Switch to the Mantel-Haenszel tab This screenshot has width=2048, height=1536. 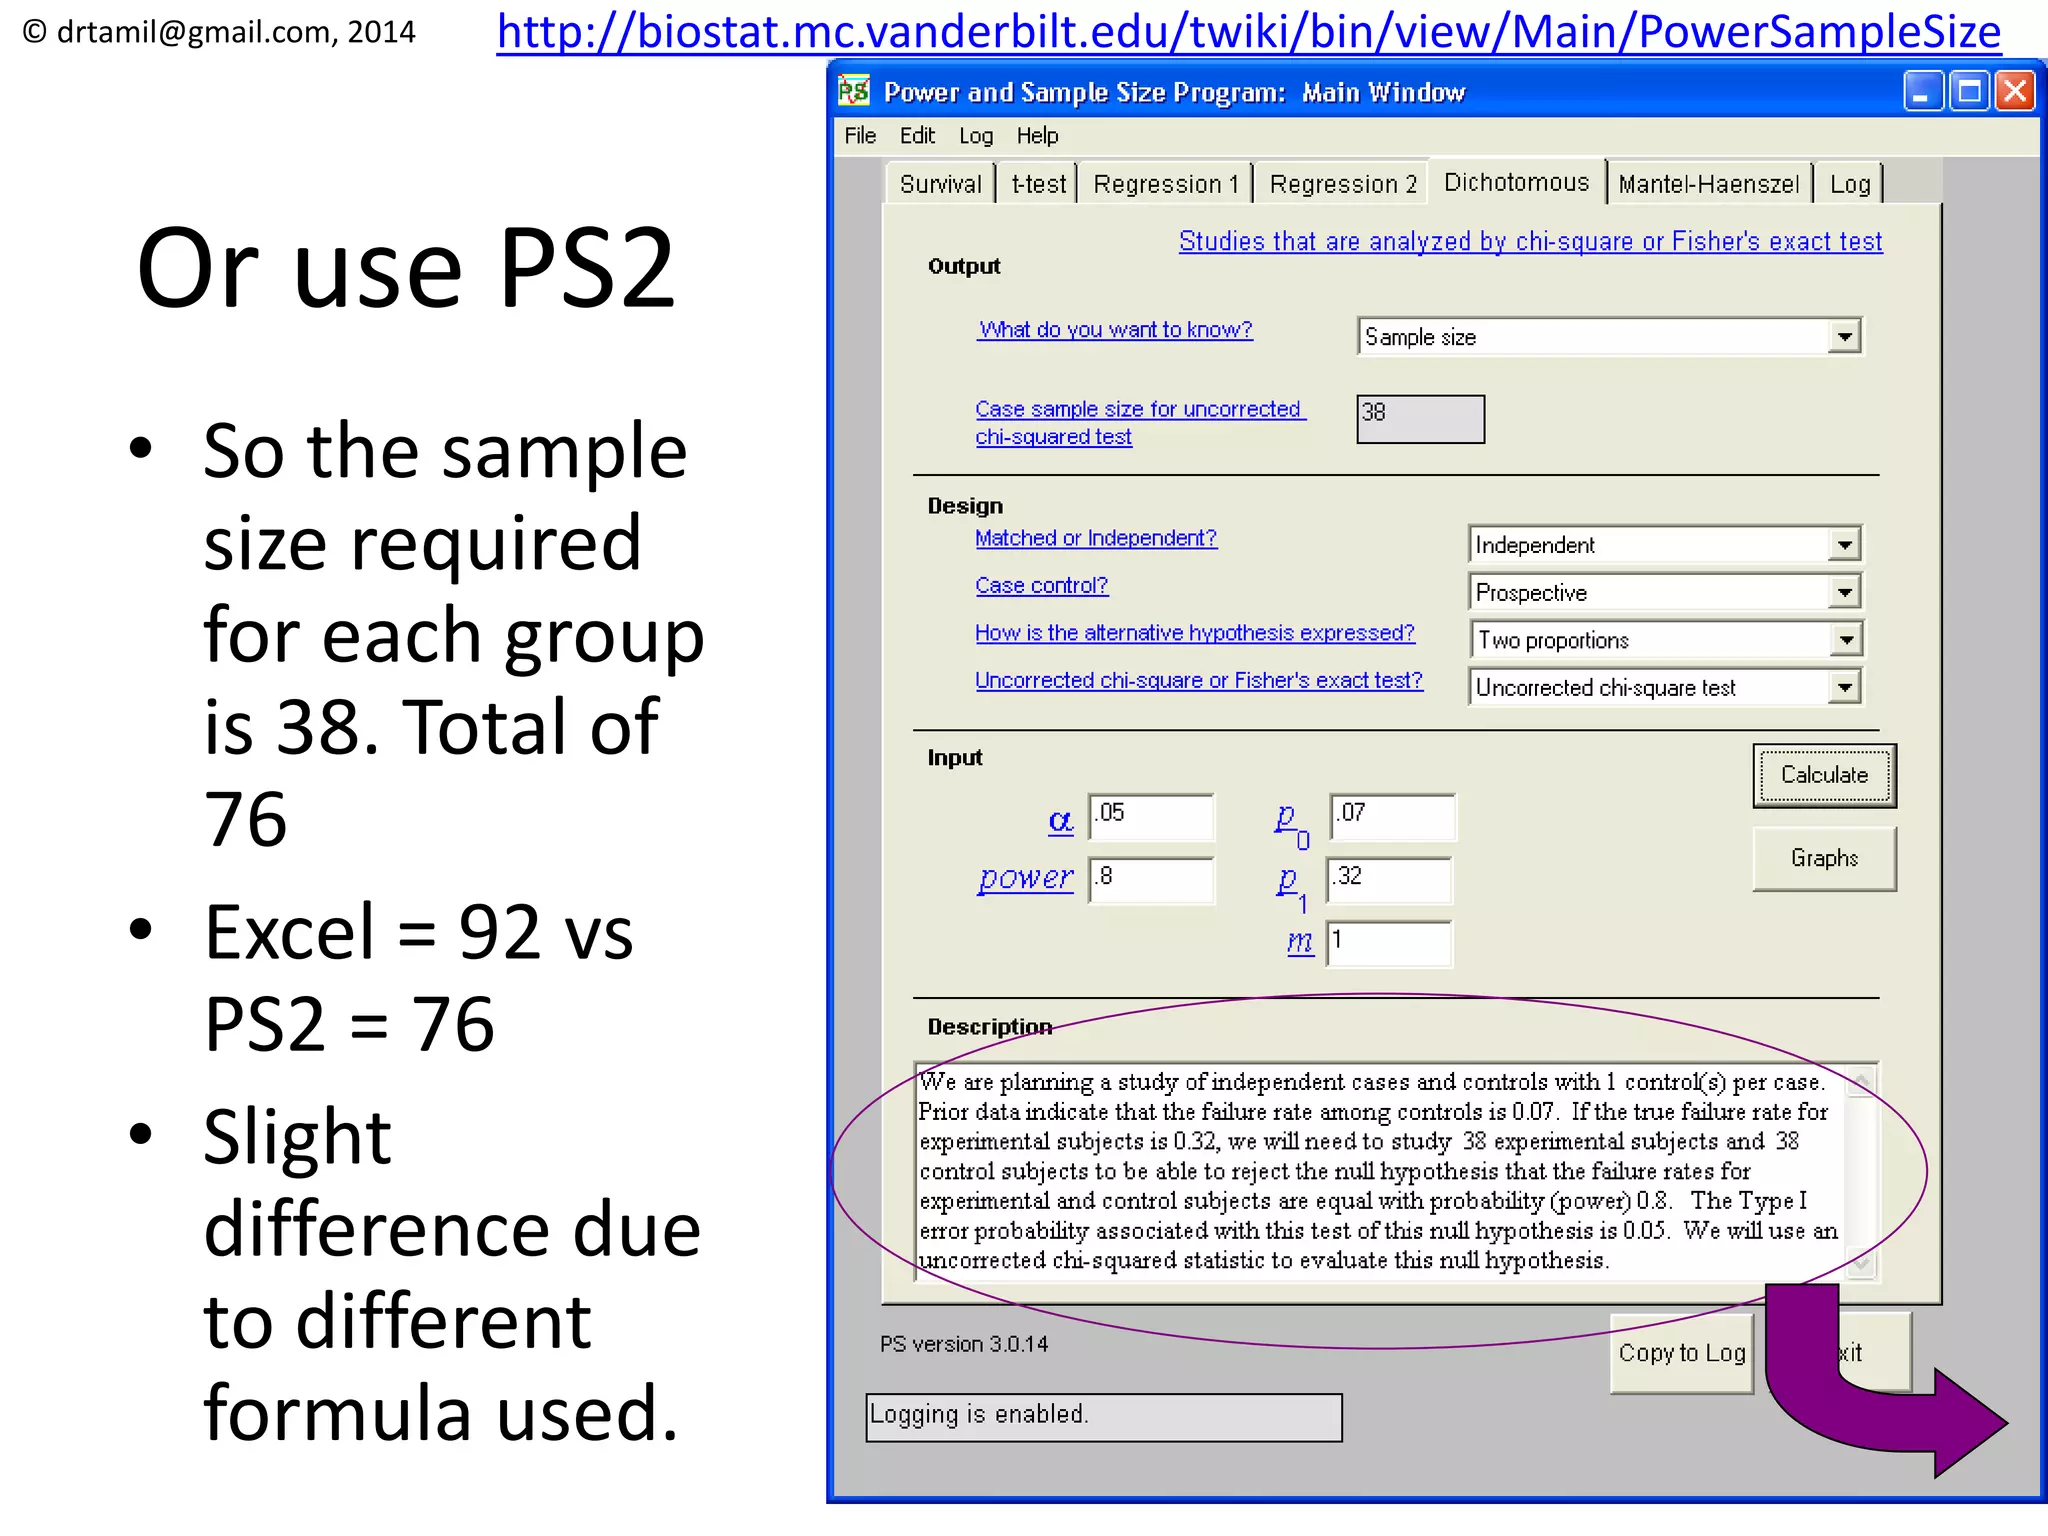click(1708, 184)
